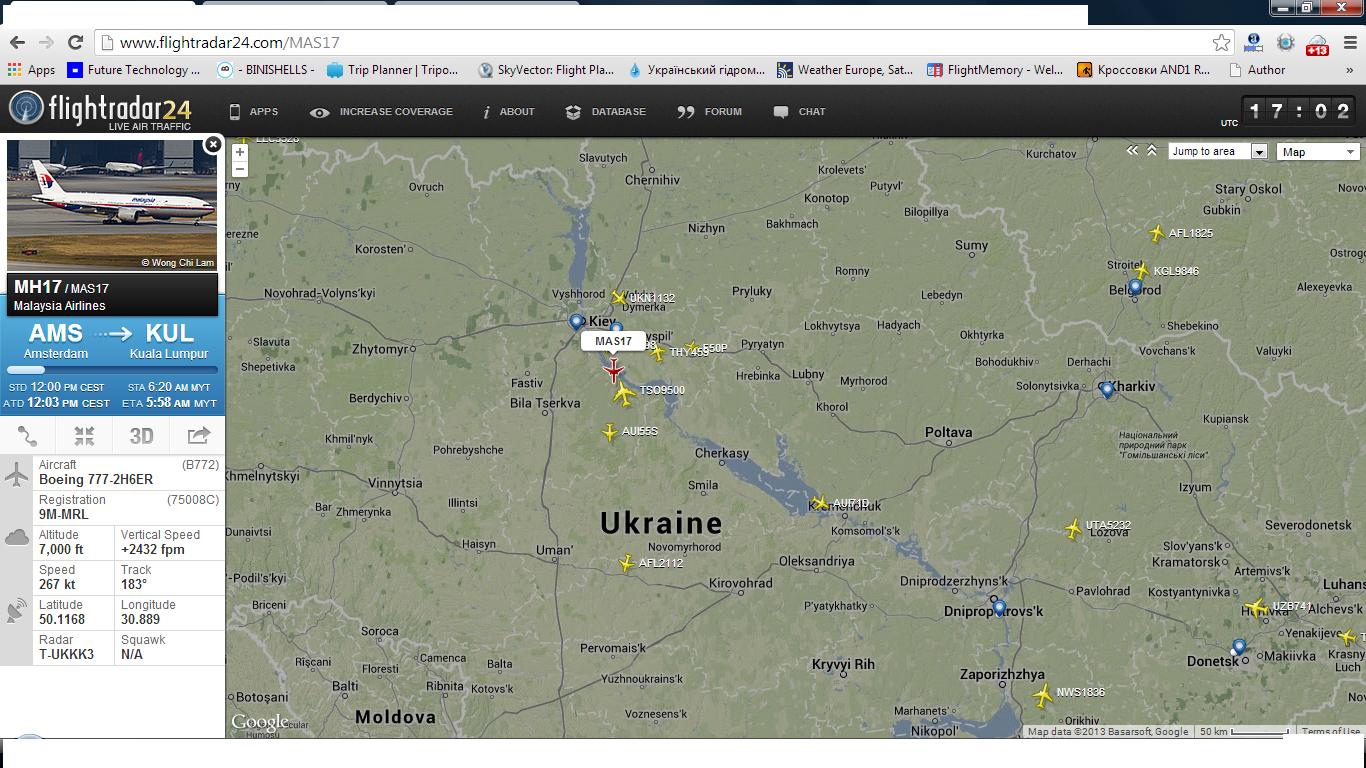Collapse map controls with double-left chevron
This screenshot has height=768, width=1366.
1132,151
